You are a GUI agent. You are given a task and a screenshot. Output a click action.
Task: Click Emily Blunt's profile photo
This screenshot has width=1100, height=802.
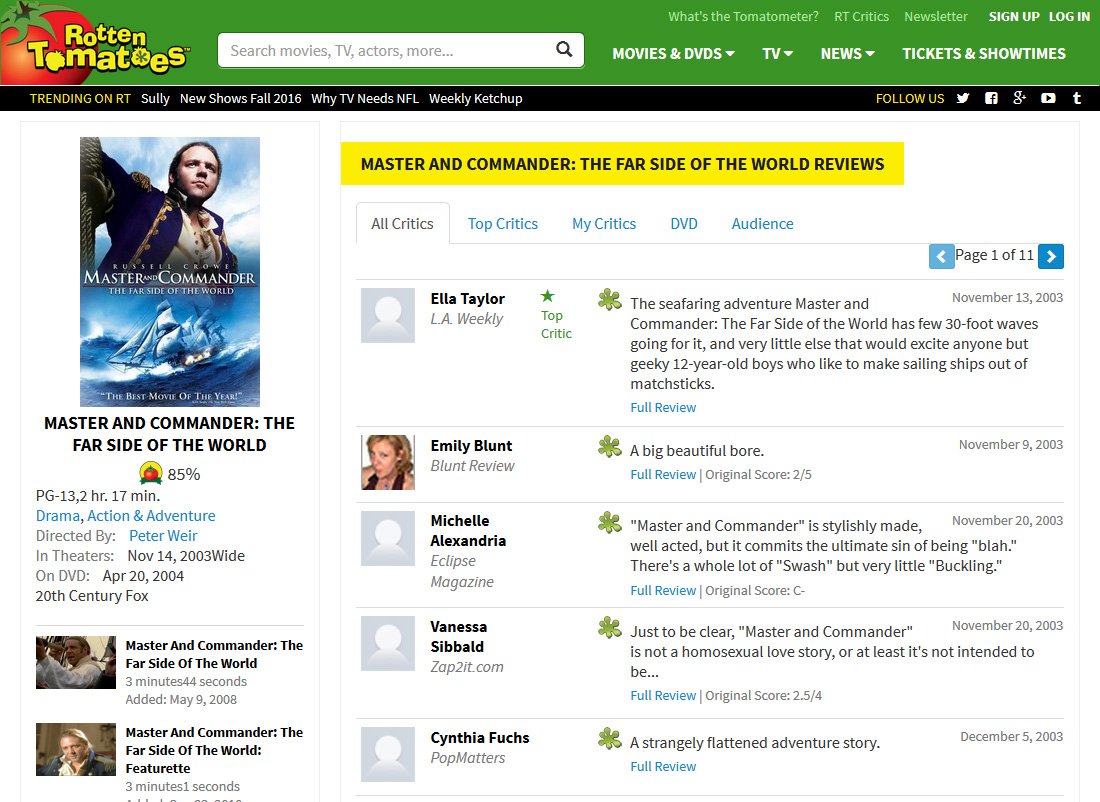[x=388, y=462]
